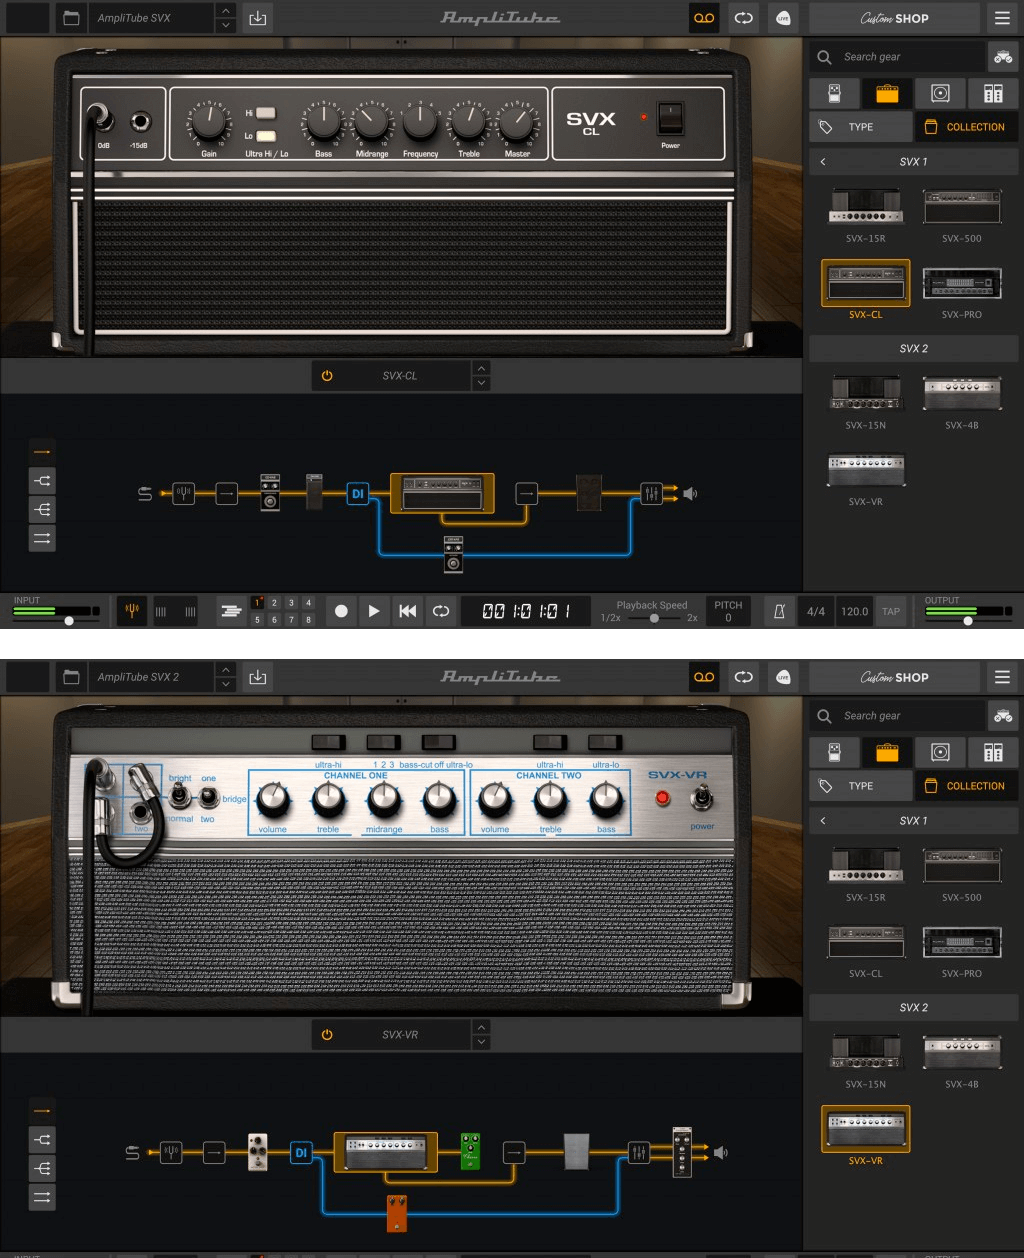The width and height of the screenshot is (1024, 1258).
Task: Select the cabinet category icon in the gear panel
Action: click(x=940, y=93)
